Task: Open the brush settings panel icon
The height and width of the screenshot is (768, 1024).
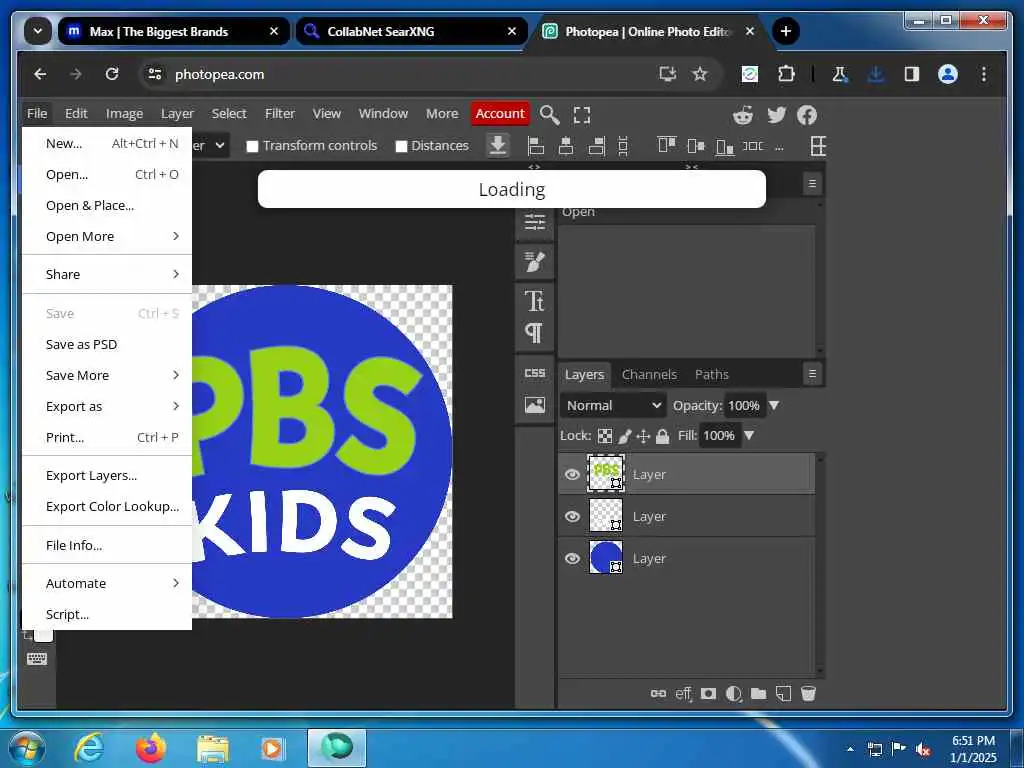Action: (534, 261)
